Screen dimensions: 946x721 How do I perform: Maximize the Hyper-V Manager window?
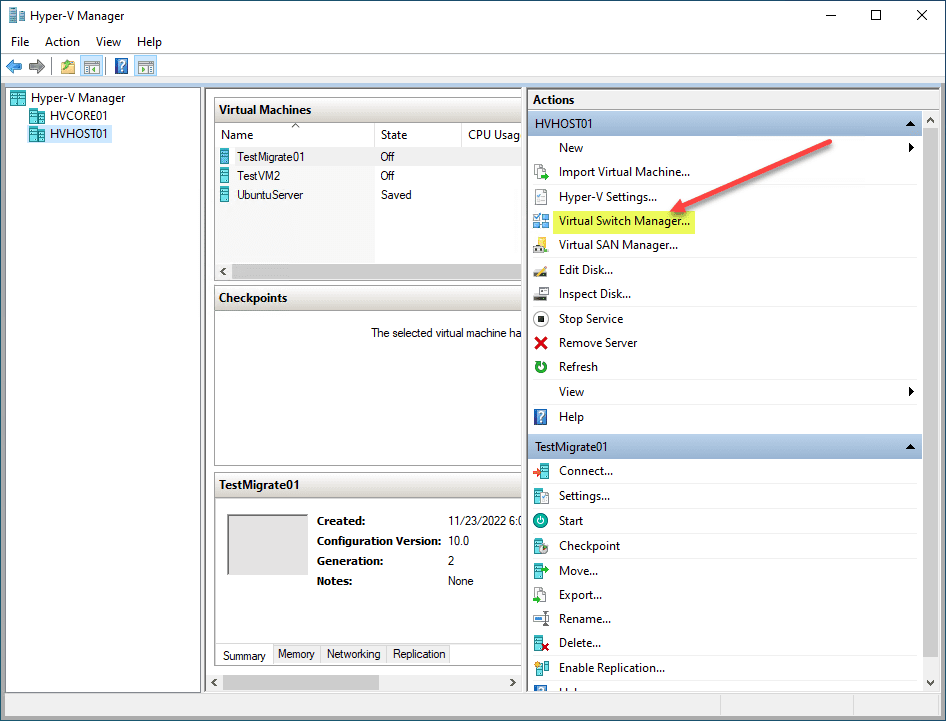(x=876, y=15)
